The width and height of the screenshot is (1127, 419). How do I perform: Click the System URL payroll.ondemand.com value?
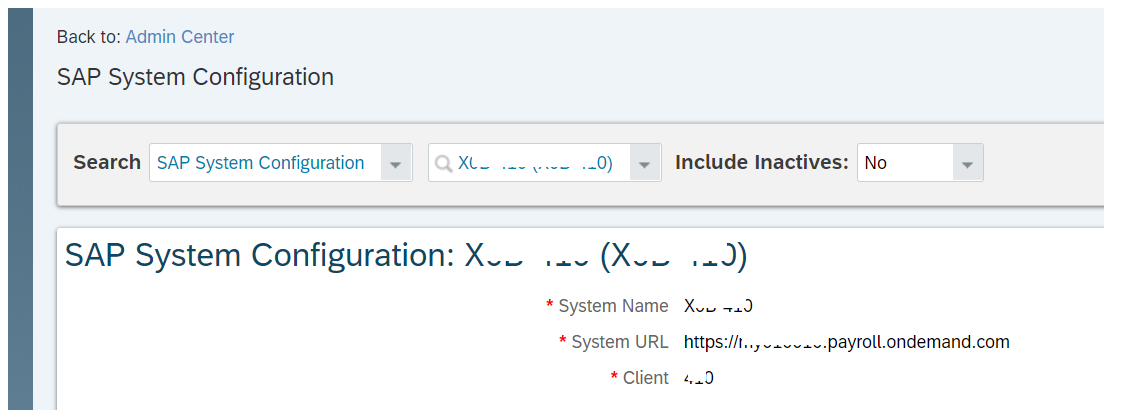coord(847,342)
